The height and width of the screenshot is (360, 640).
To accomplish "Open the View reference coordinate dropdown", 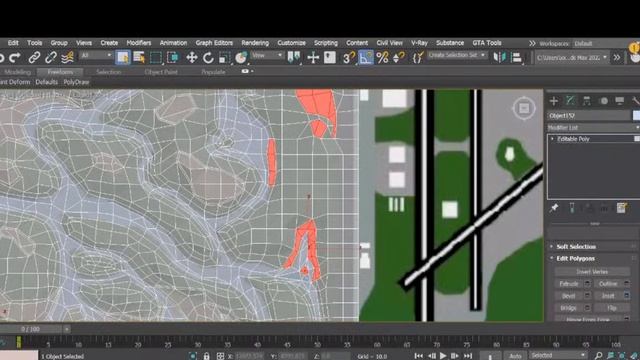I will coord(267,55).
